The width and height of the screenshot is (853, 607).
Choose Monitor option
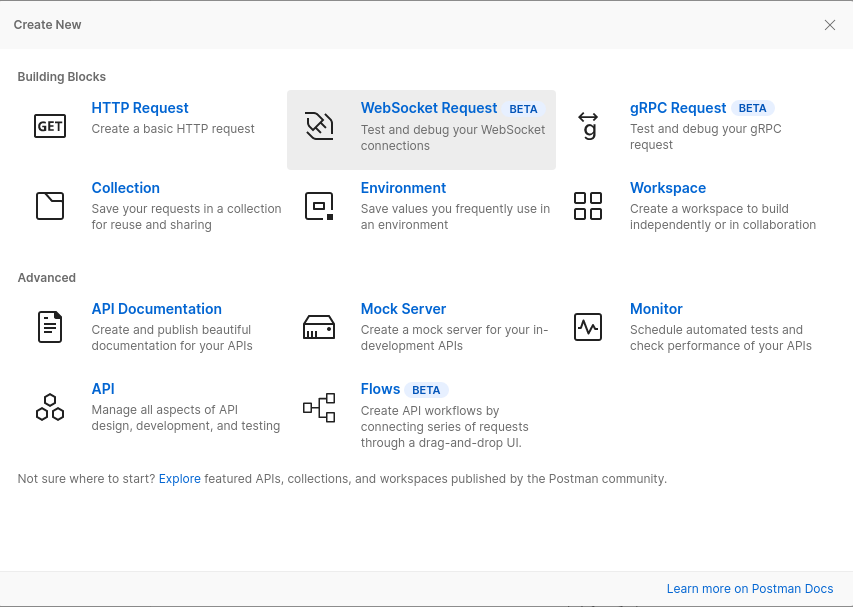click(656, 308)
